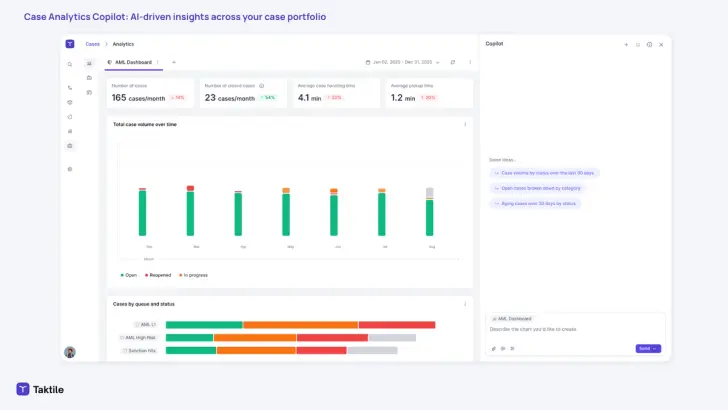
Task: Click the Average case handling time card
Action: pos(336,93)
